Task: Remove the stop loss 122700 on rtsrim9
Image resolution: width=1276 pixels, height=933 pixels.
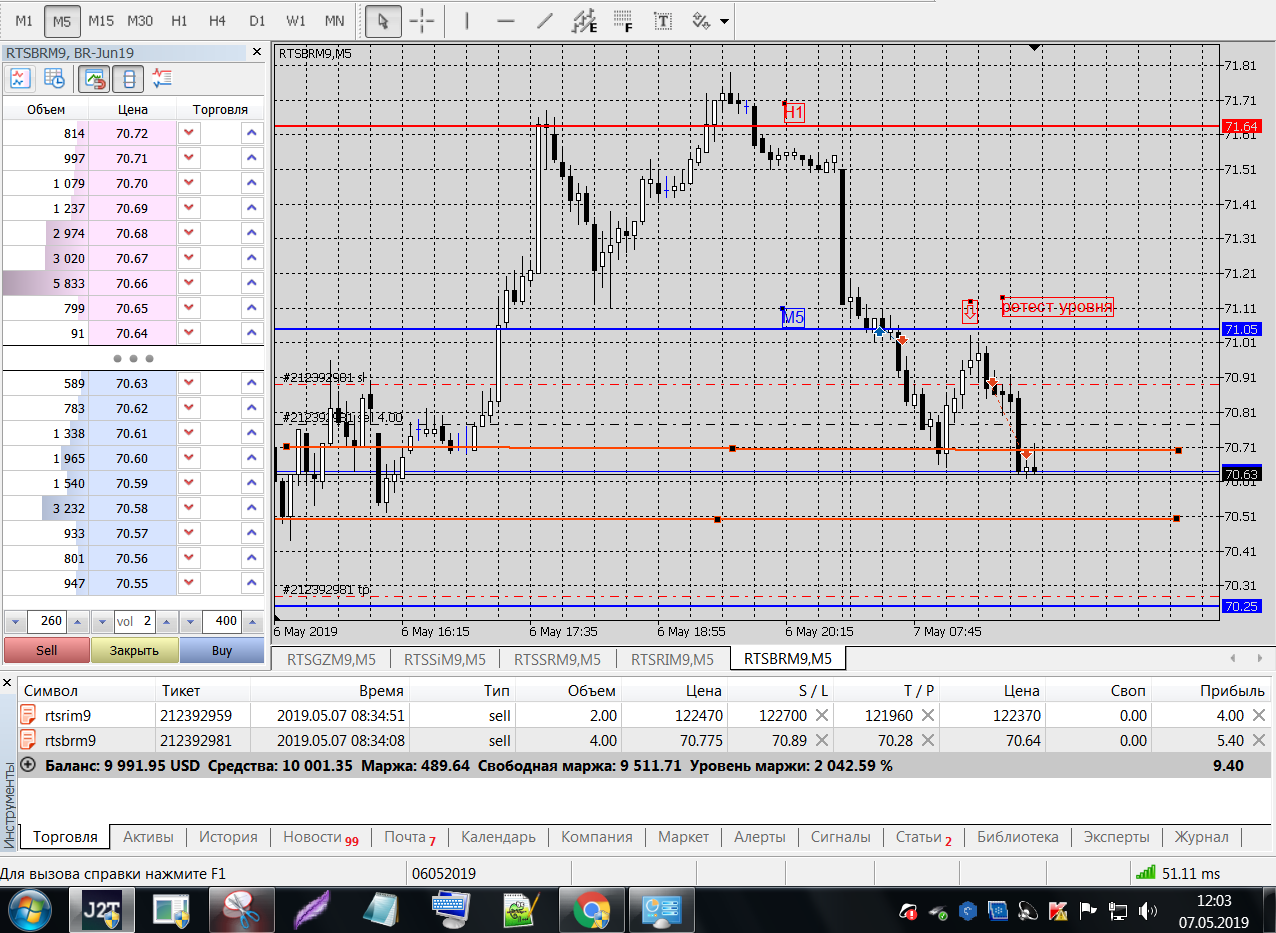Action: [822, 715]
